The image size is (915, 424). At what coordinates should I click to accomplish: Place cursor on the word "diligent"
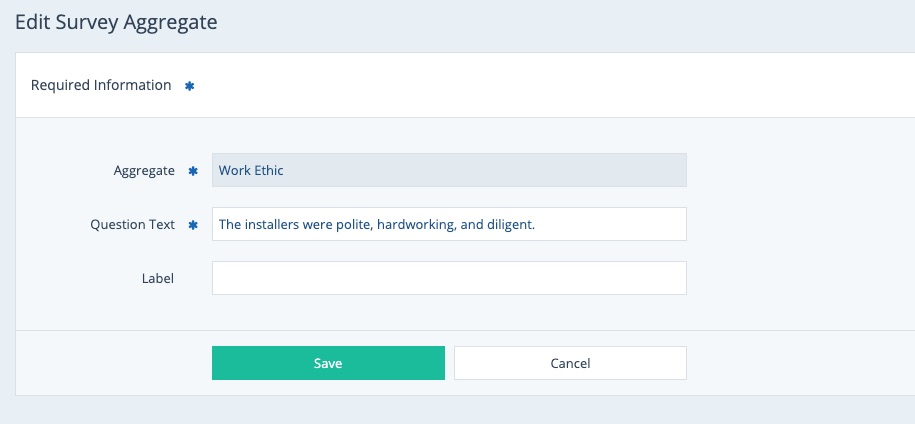pos(510,225)
